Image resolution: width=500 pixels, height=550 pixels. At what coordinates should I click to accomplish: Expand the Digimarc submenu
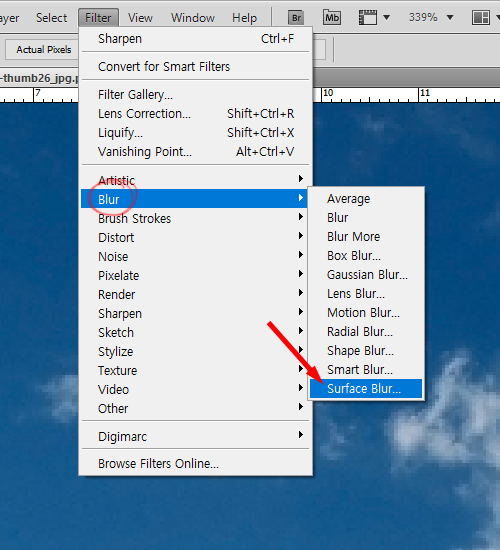pyautogui.click(x=195, y=436)
